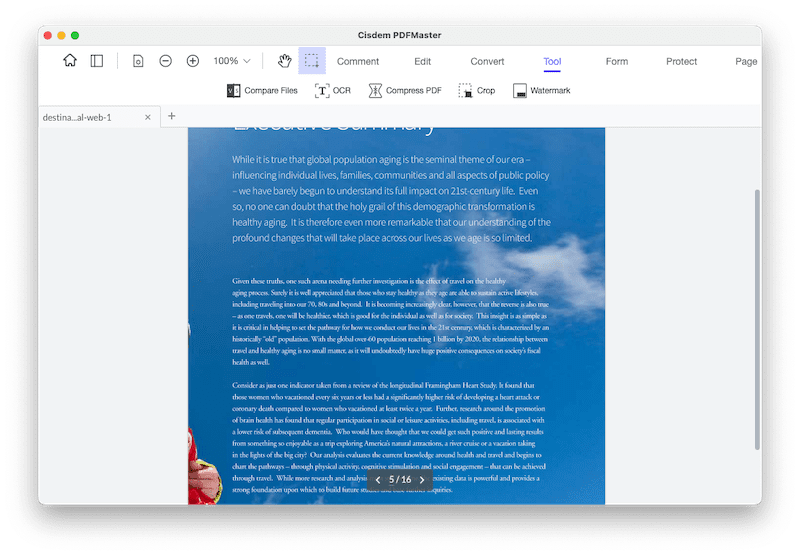Click the Executive Summary intro paragraph
The width and height of the screenshot is (800, 555).
391,199
